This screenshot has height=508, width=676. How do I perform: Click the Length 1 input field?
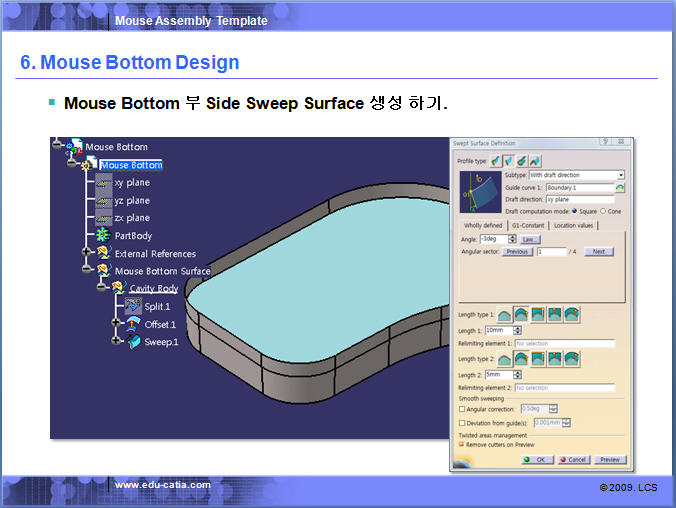coord(497,330)
